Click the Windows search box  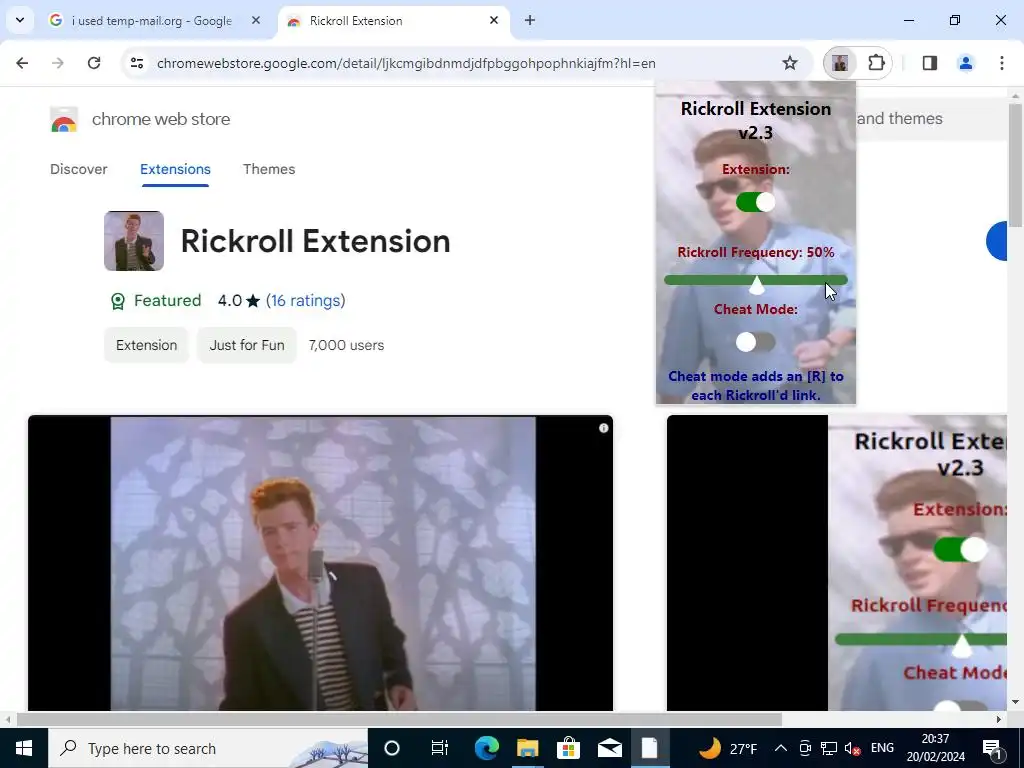(208, 748)
